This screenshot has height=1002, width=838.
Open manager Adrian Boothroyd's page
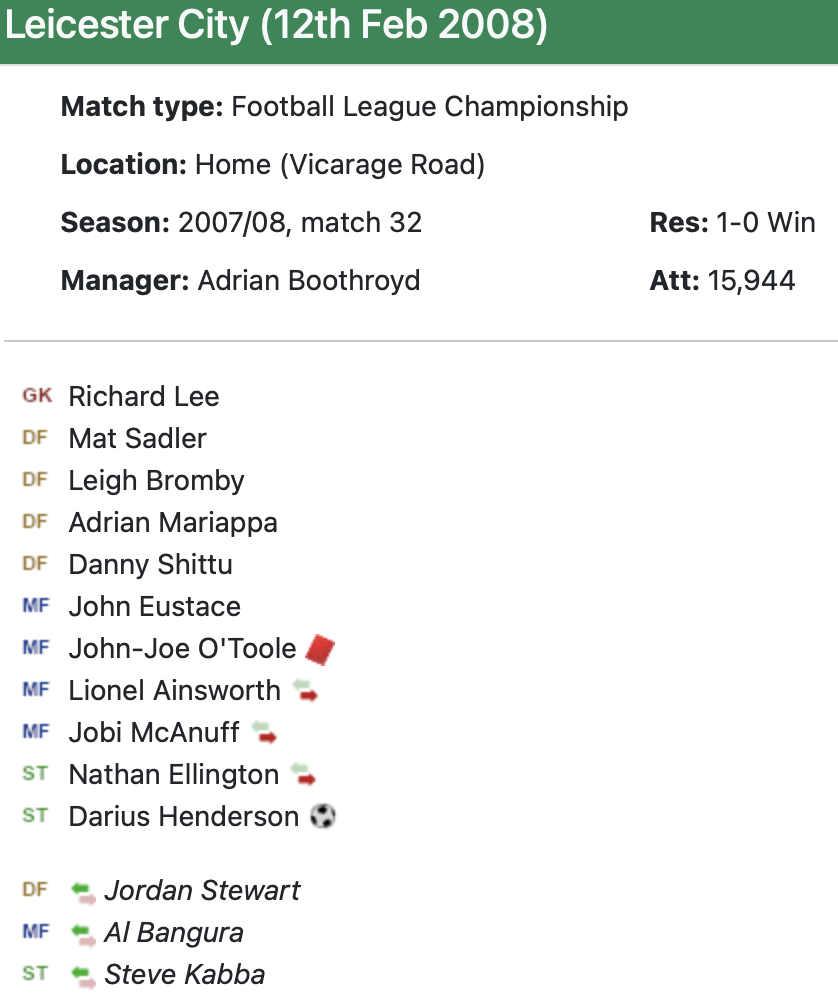click(309, 281)
